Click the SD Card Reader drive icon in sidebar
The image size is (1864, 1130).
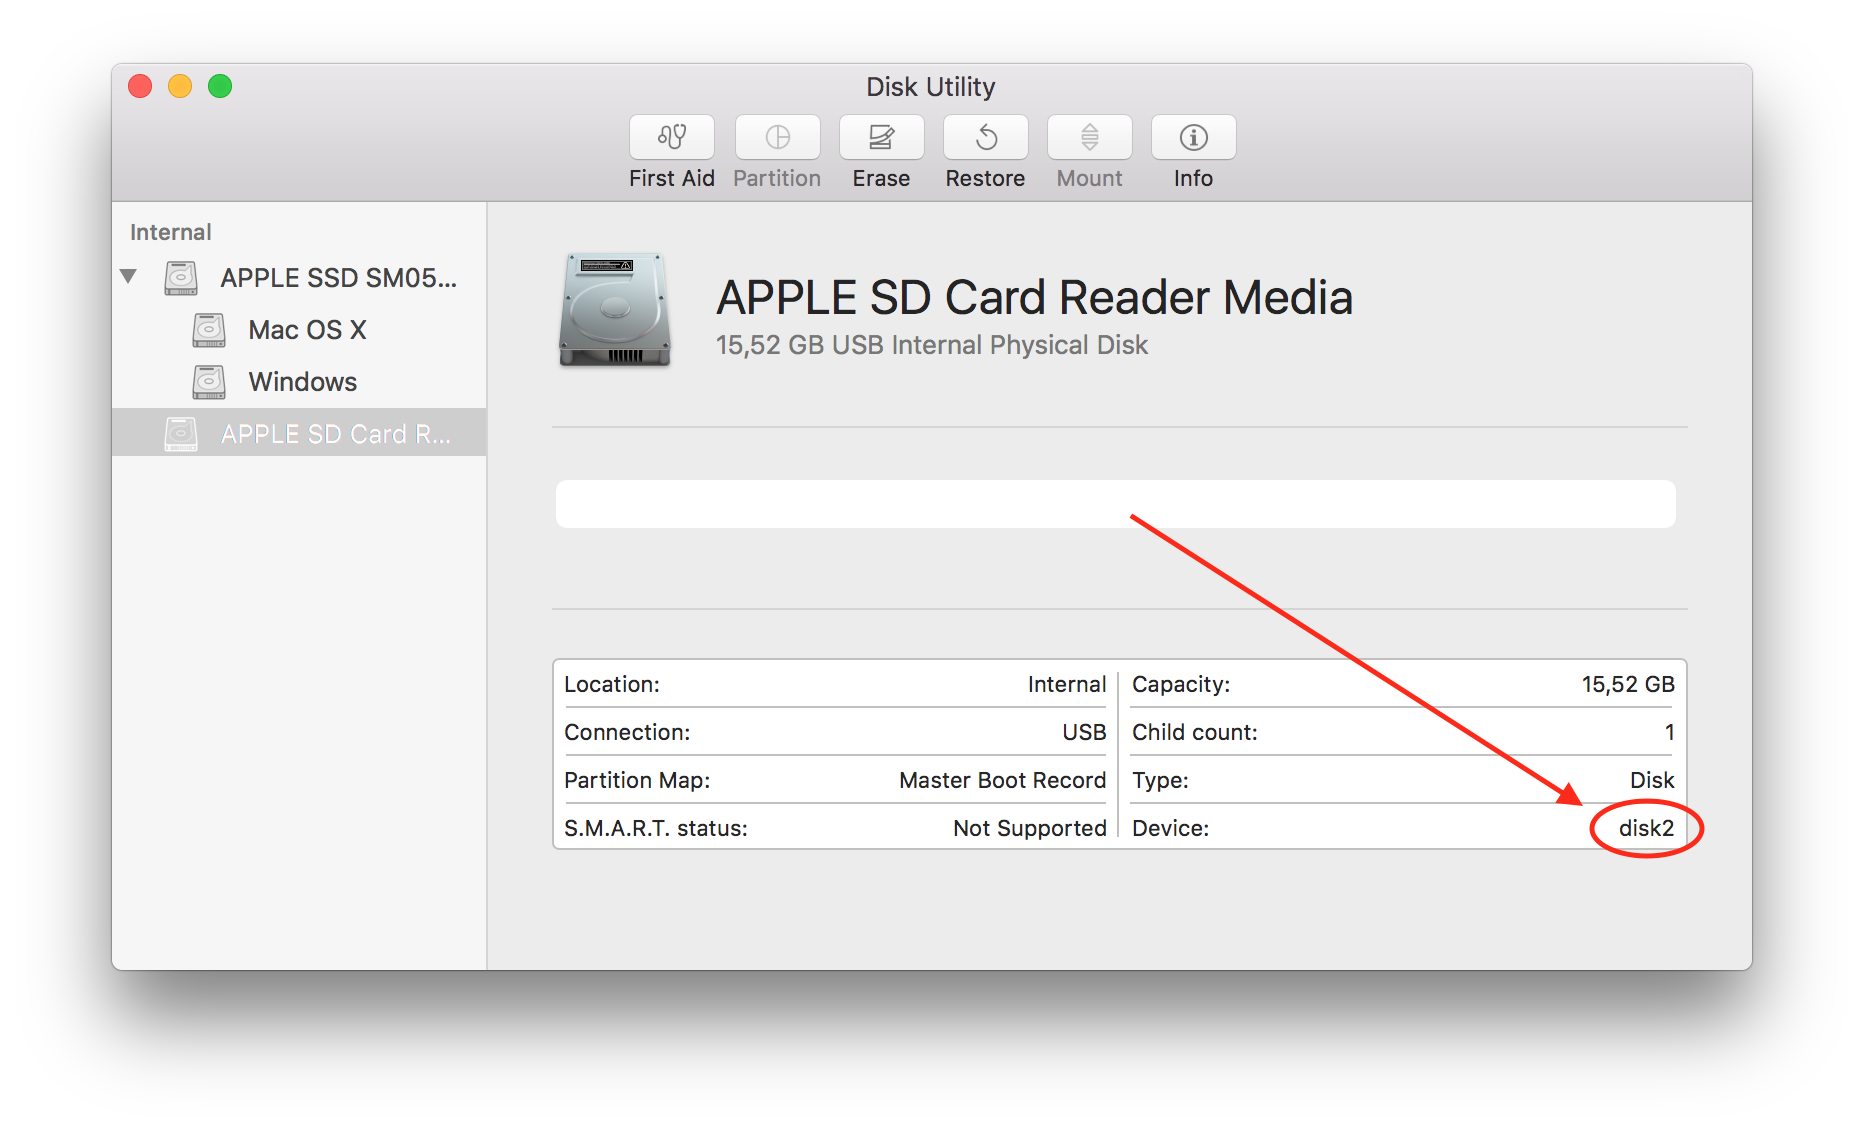[x=181, y=434]
